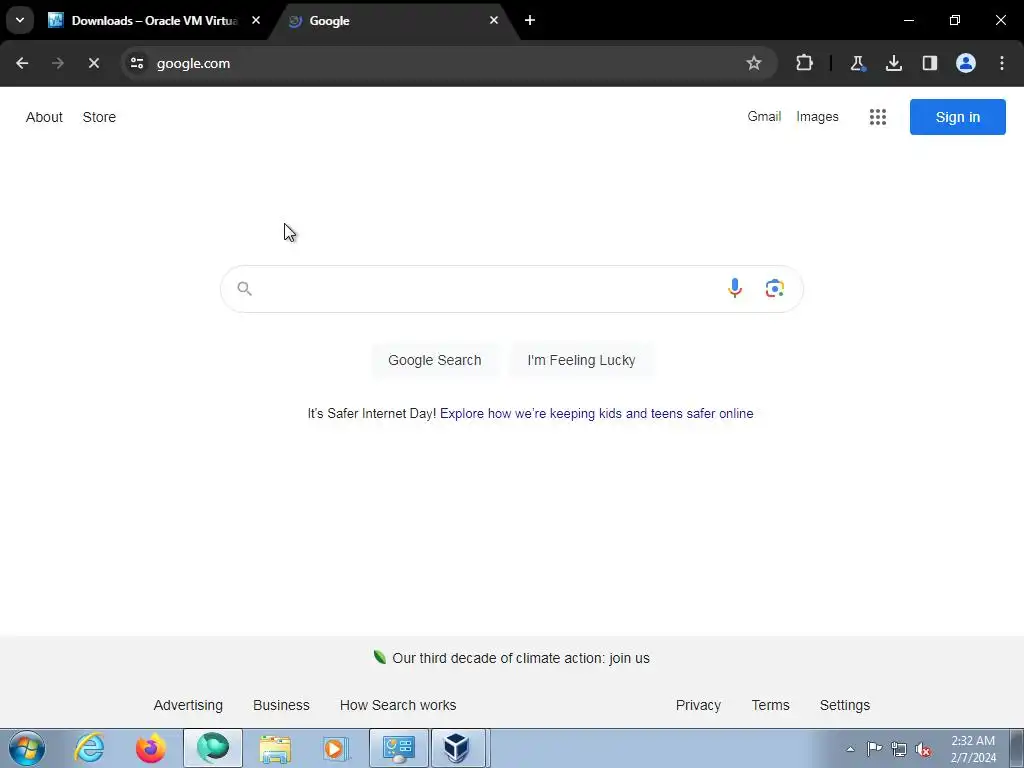1024x768 pixels.
Task: Open Advertising footer link
Action: [x=188, y=705]
